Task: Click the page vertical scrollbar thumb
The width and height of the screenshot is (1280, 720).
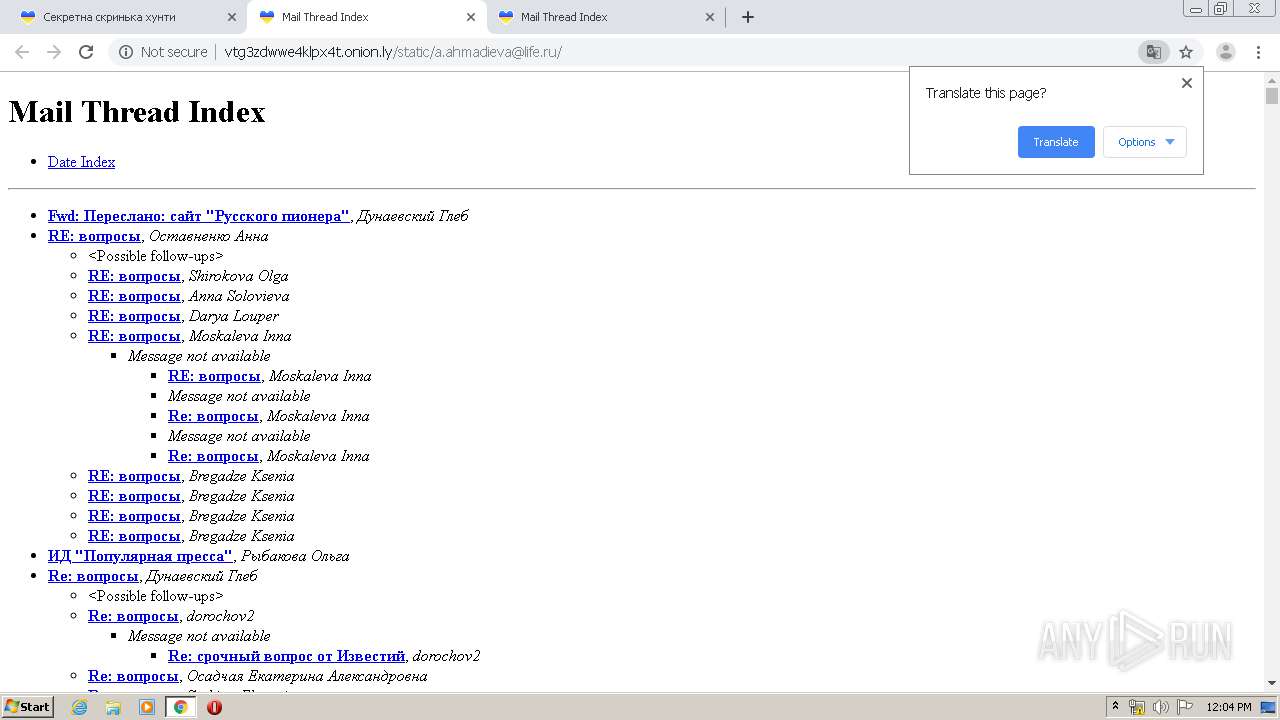Action: (x=1272, y=96)
